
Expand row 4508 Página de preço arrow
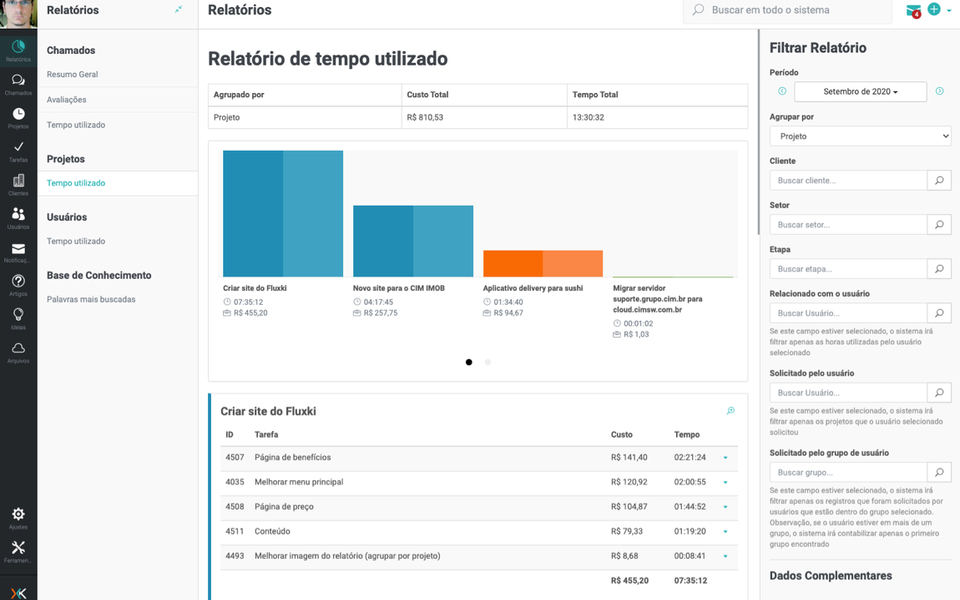pos(726,507)
